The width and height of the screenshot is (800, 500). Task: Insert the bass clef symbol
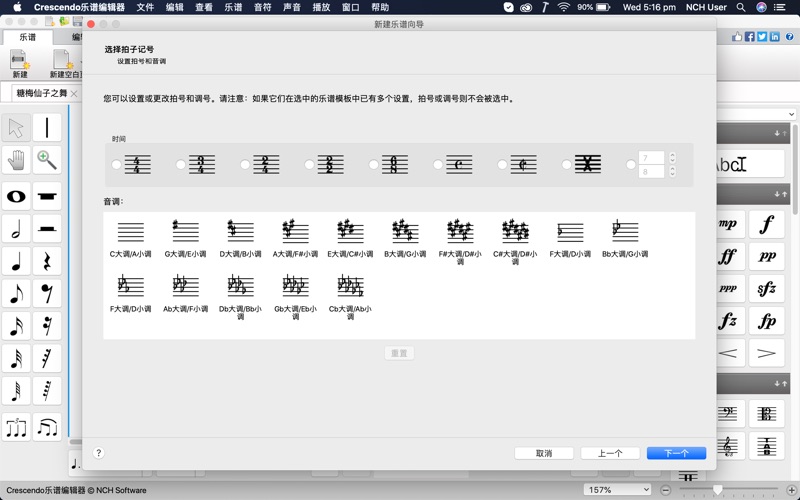tap(728, 413)
